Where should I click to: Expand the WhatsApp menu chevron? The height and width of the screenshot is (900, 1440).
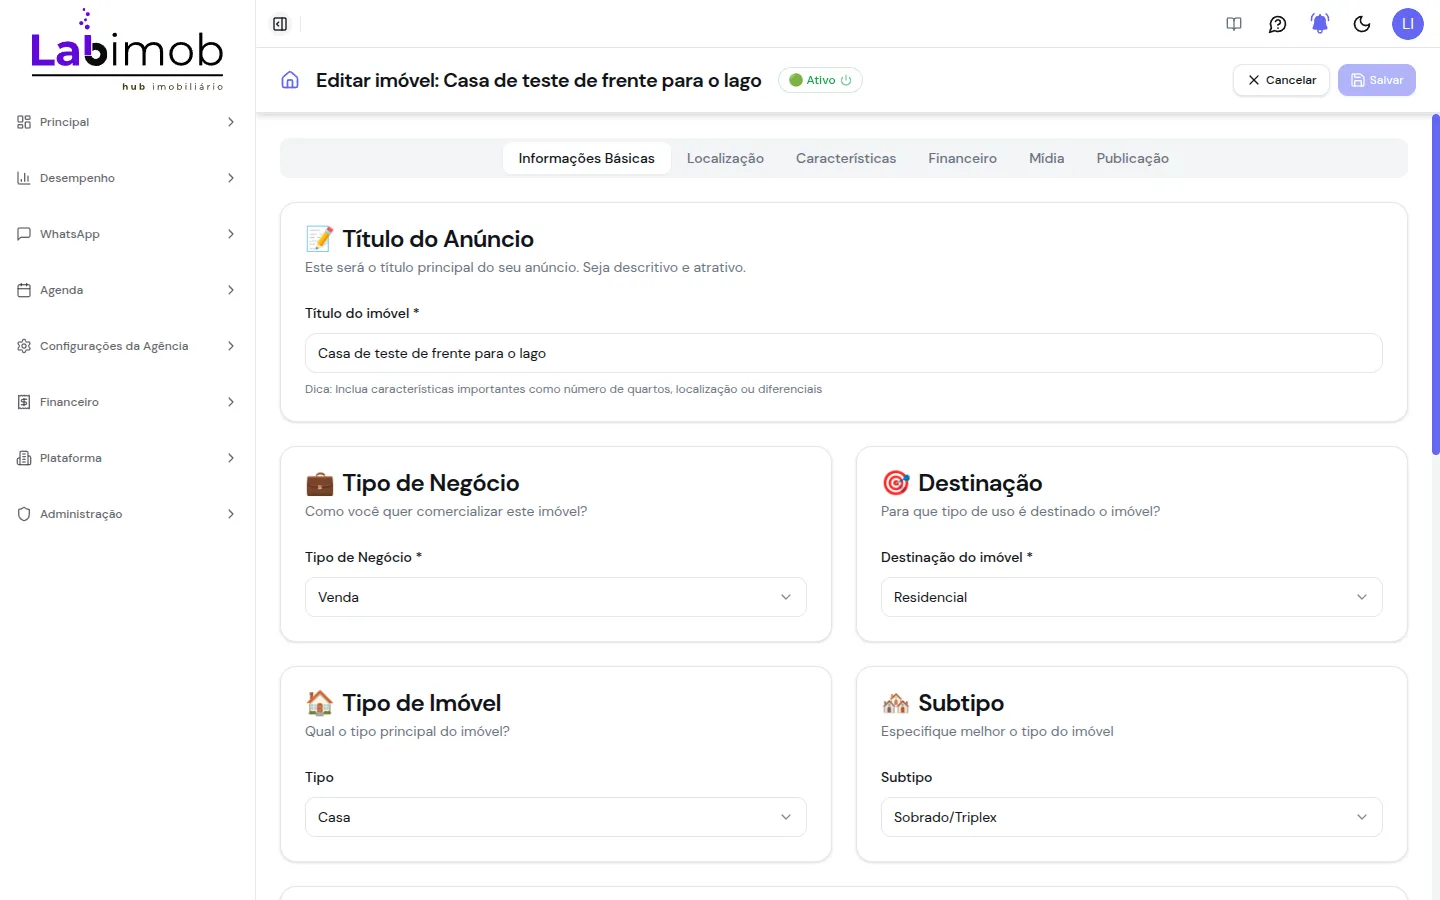point(231,234)
